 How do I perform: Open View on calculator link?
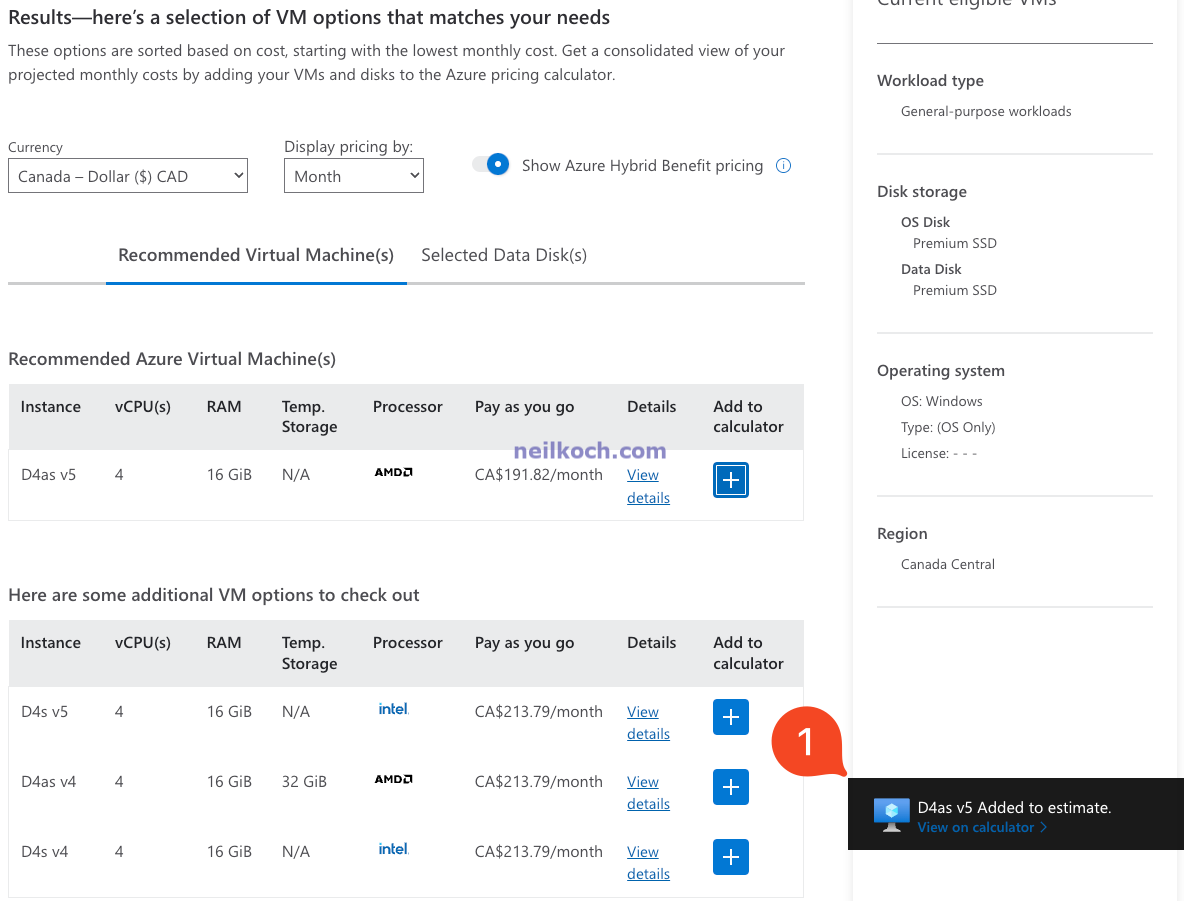[982, 828]
